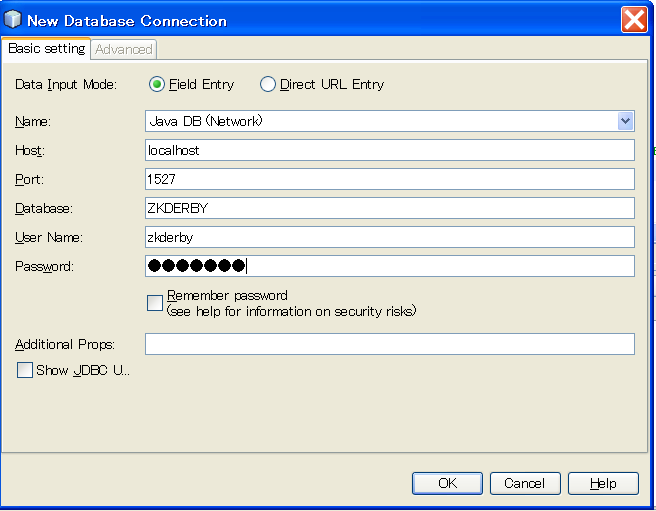
Task: Select the Field Entry radio button
Action: 157,84
